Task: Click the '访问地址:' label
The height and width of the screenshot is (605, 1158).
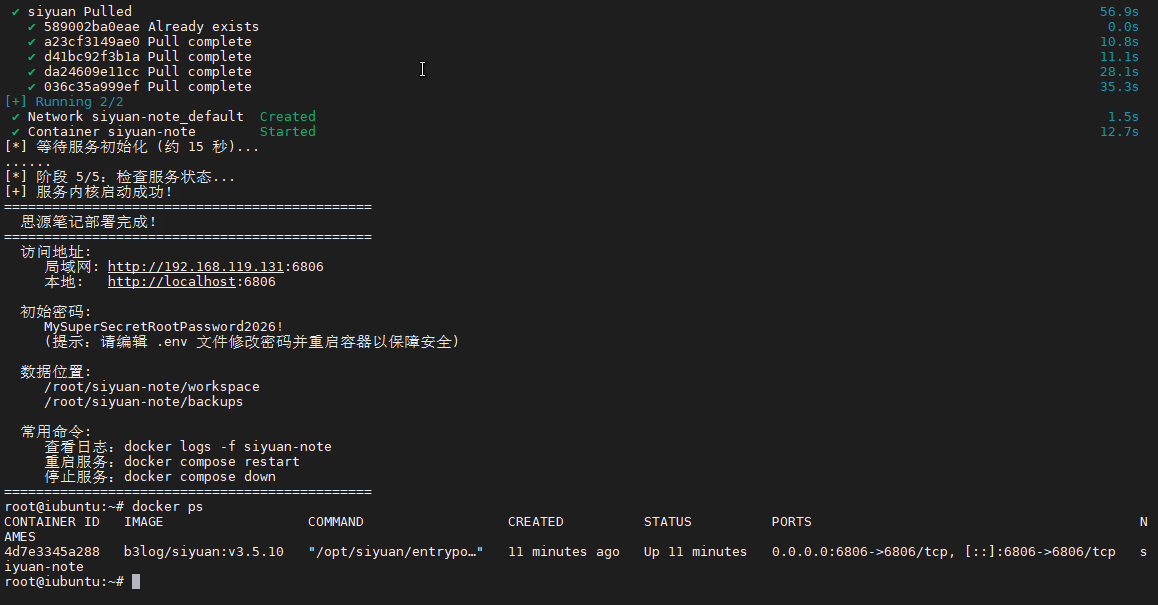Action: click(56, 252)
